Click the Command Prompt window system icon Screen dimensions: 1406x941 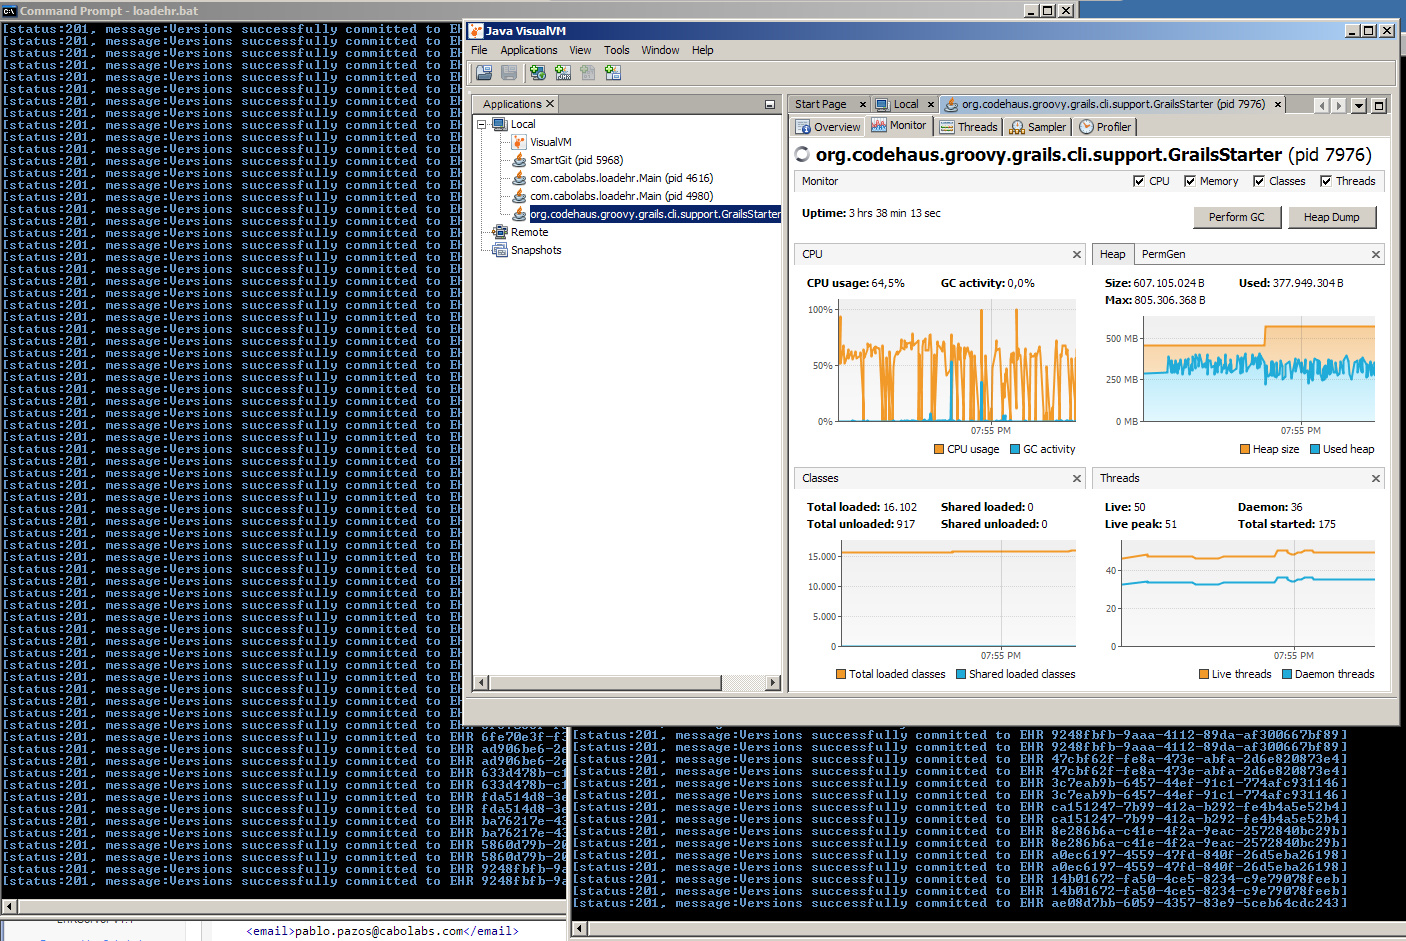click(9, 10)
